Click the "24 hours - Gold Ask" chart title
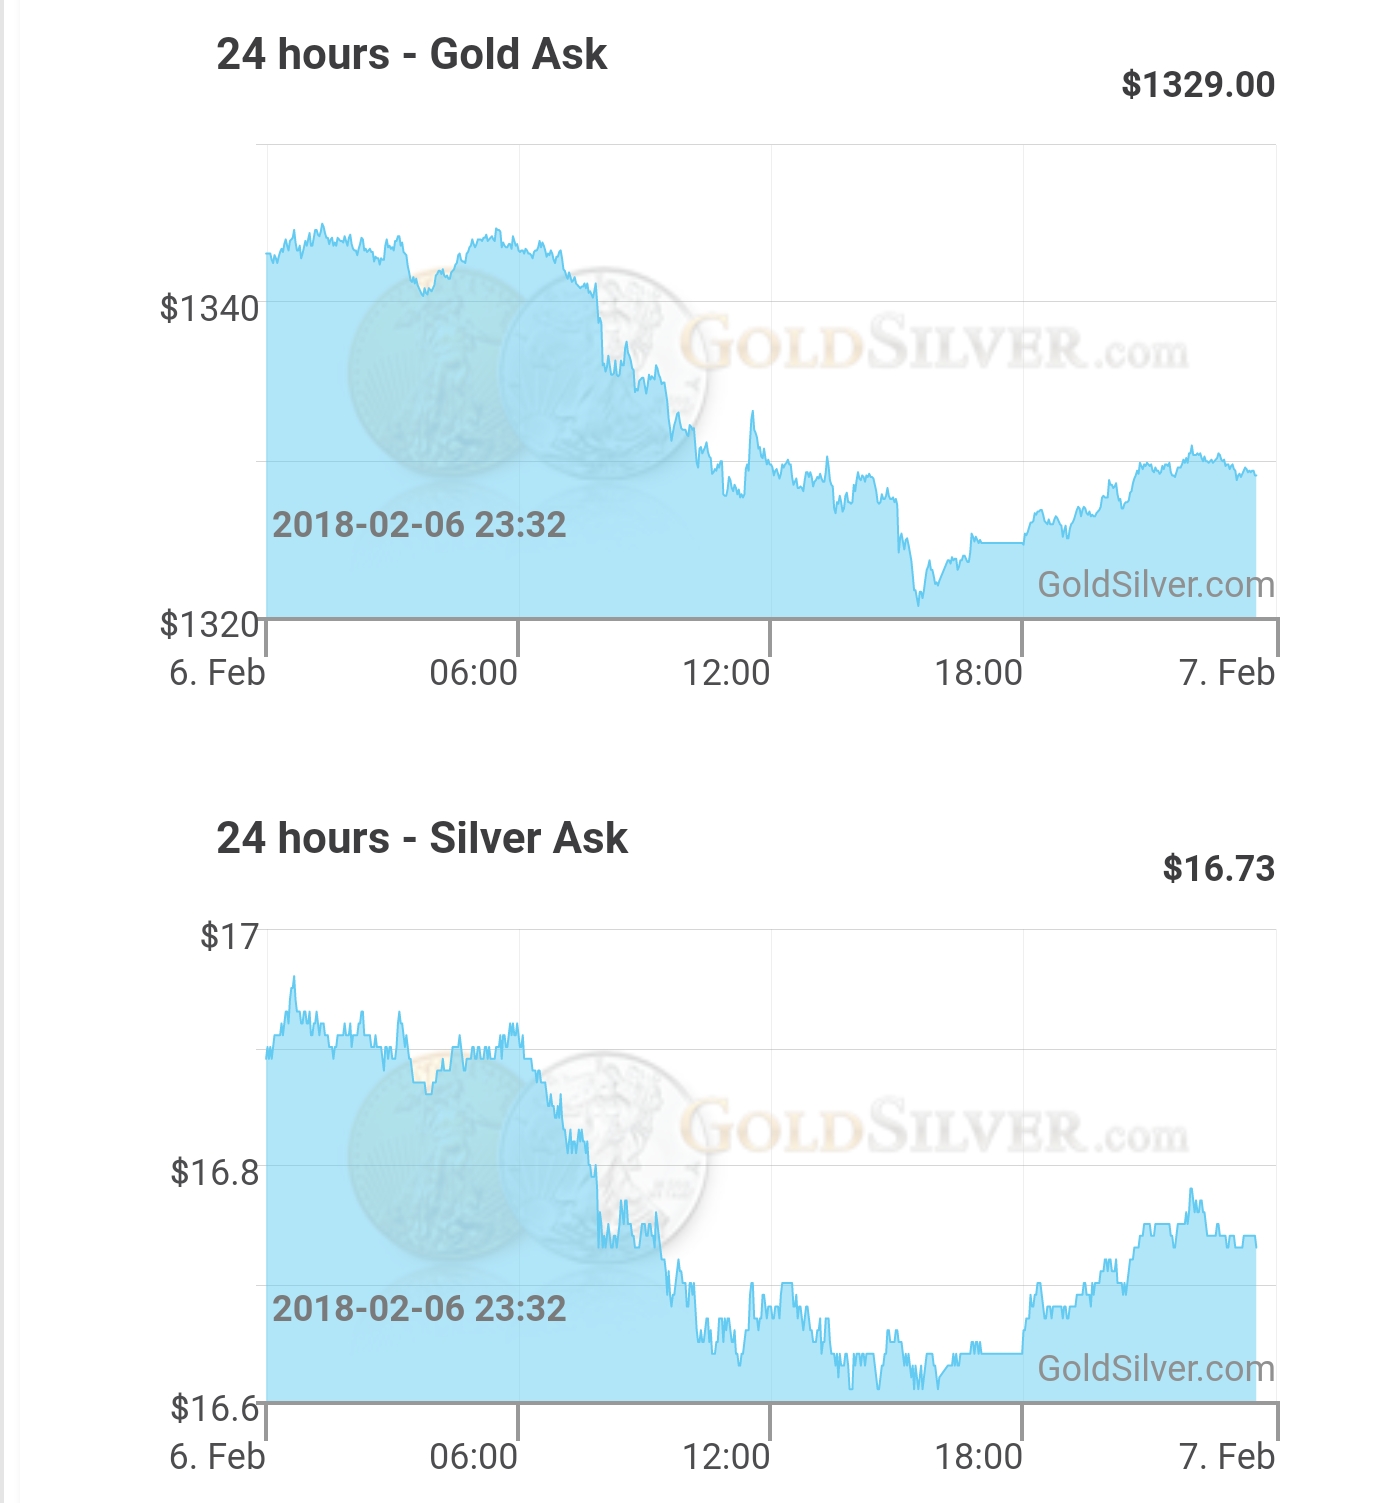1387x1503 pixels. (411, 54)
